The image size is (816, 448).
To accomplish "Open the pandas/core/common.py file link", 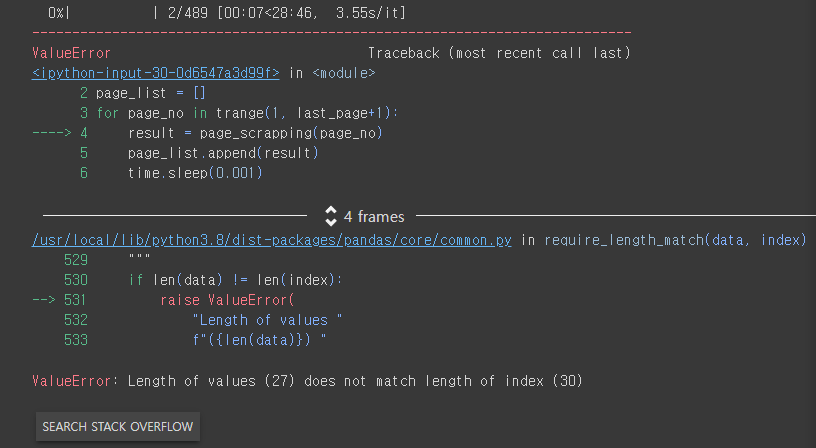I will click(x=272, y=240).
